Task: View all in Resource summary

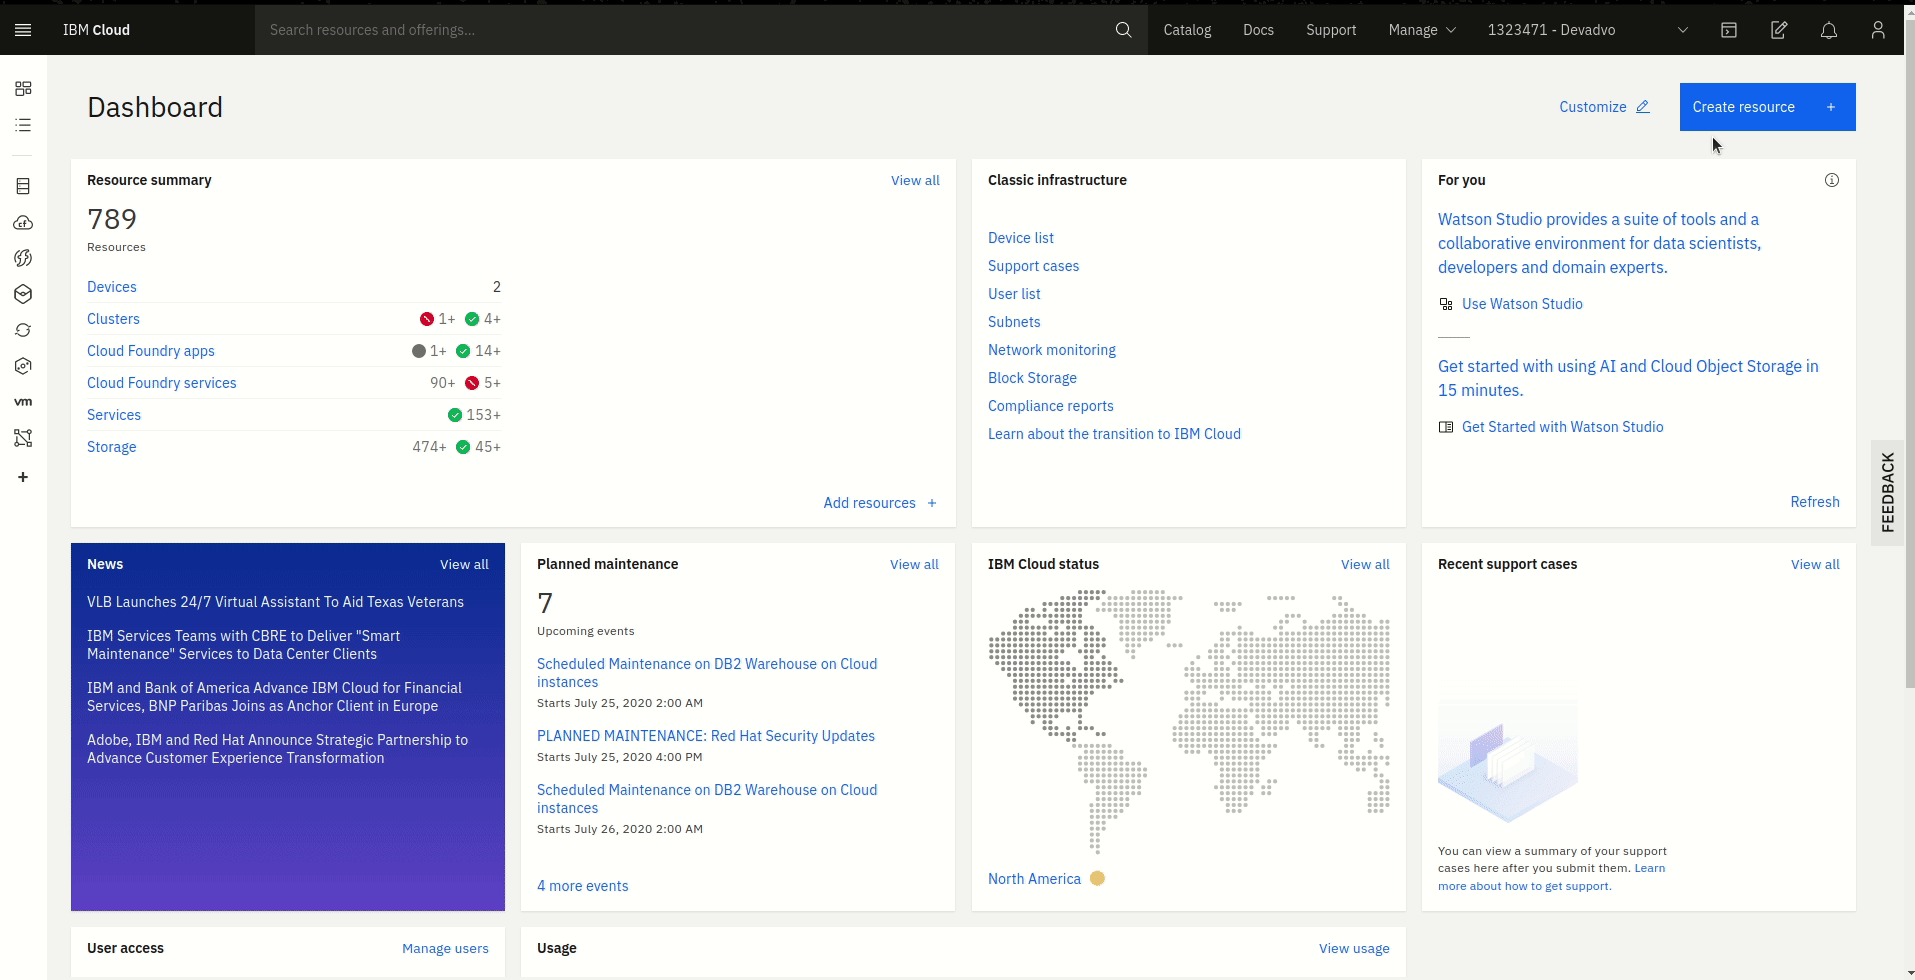Action: [x=915, y=180]
